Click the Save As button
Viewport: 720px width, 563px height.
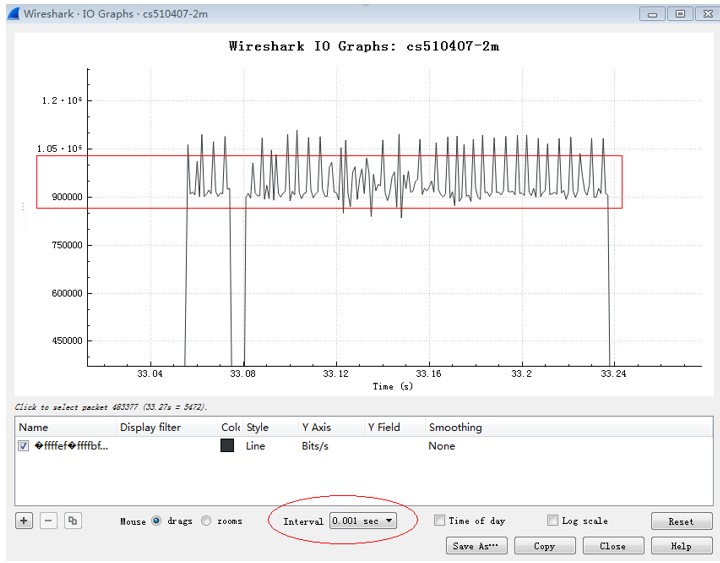[x=476, y=546]
